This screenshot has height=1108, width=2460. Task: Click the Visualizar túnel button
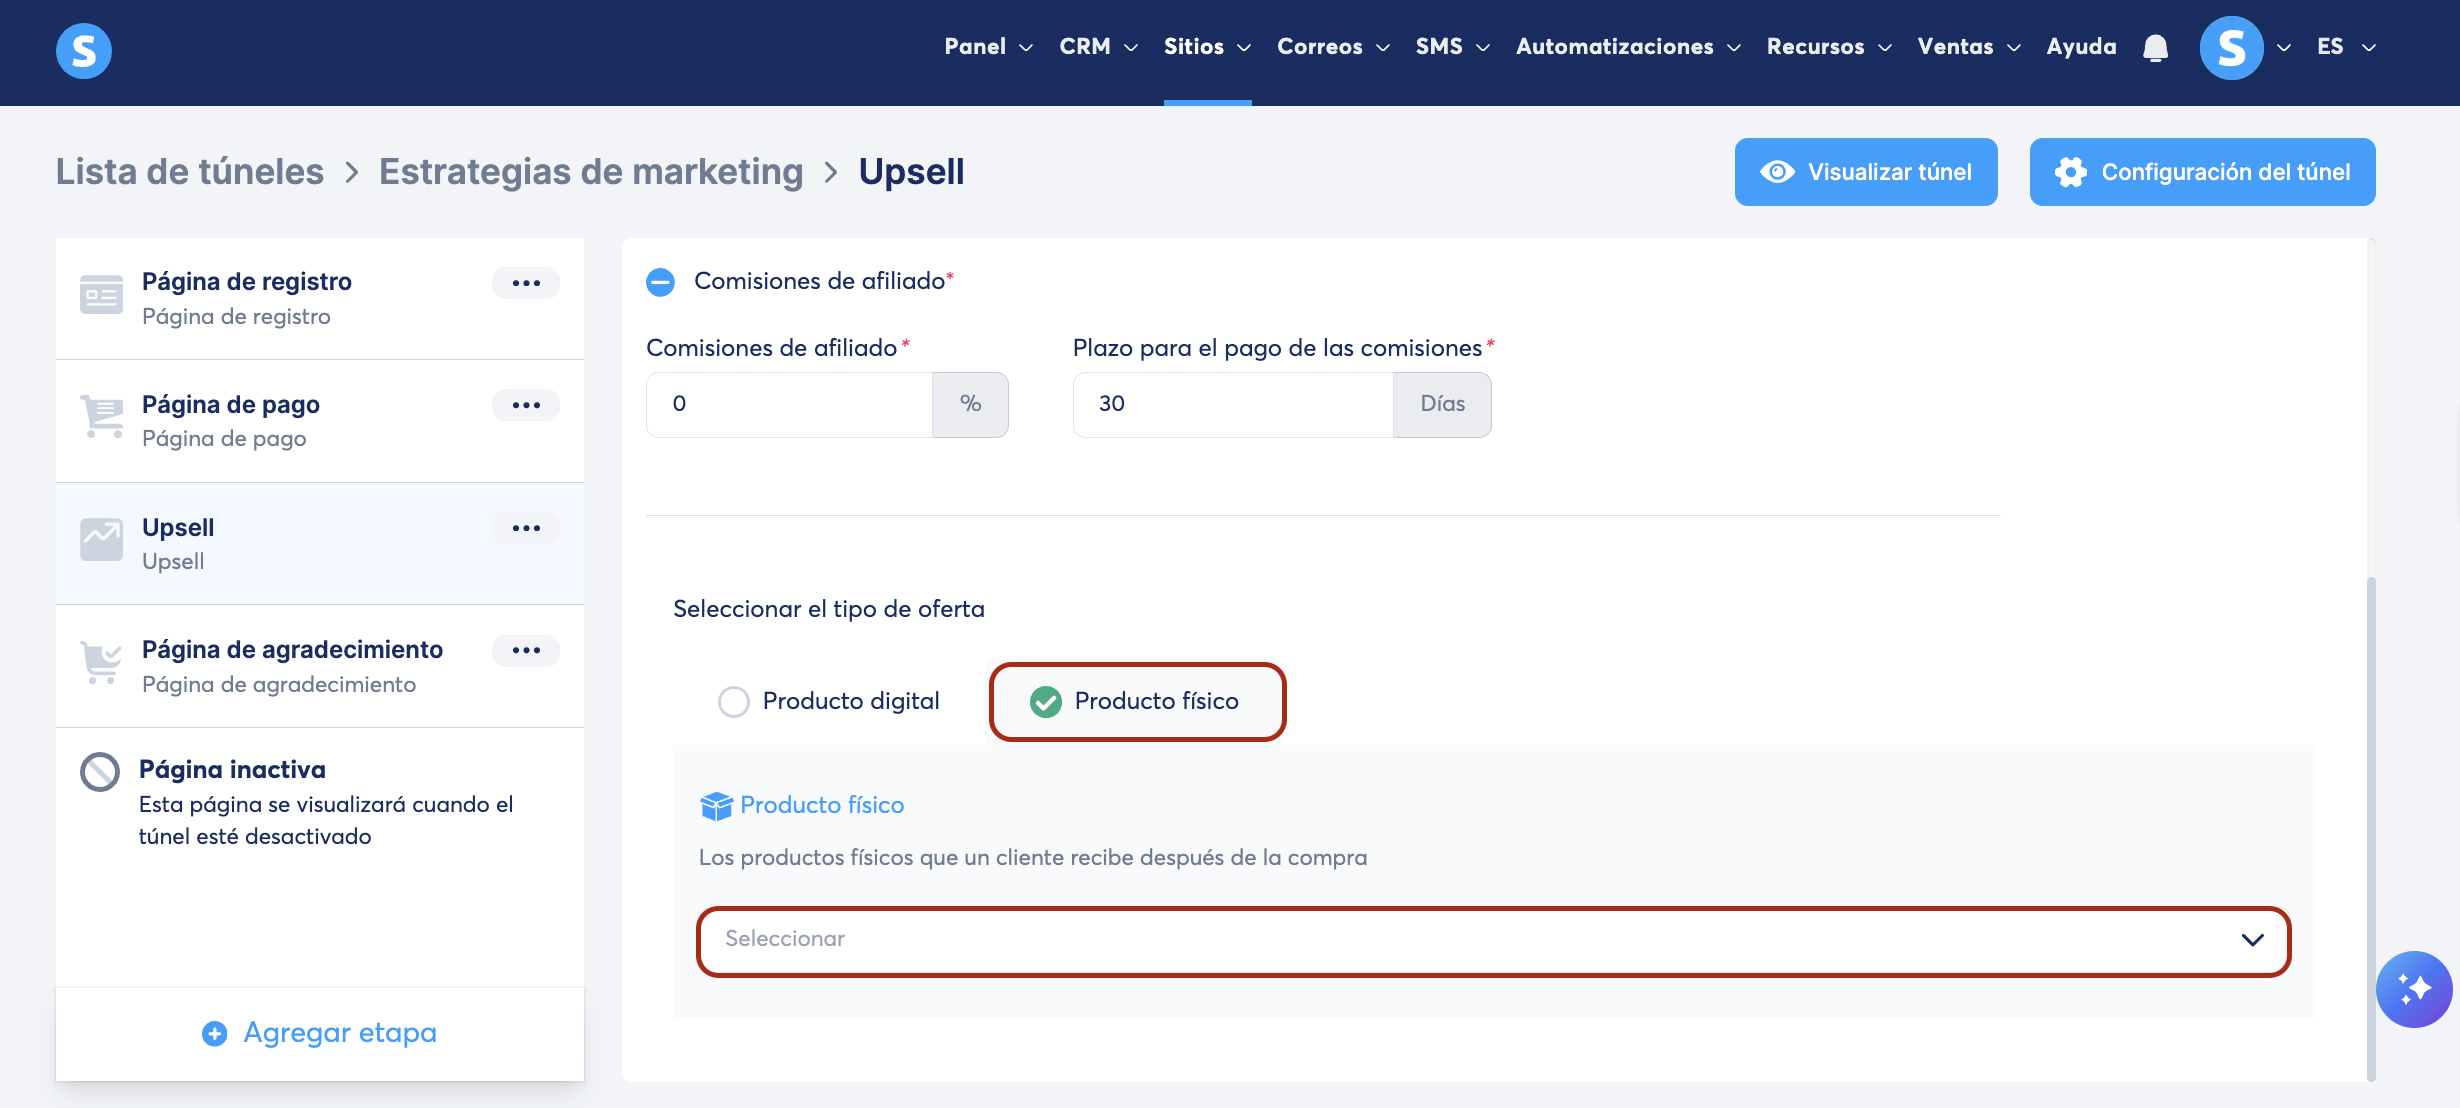coord(1866,172)
